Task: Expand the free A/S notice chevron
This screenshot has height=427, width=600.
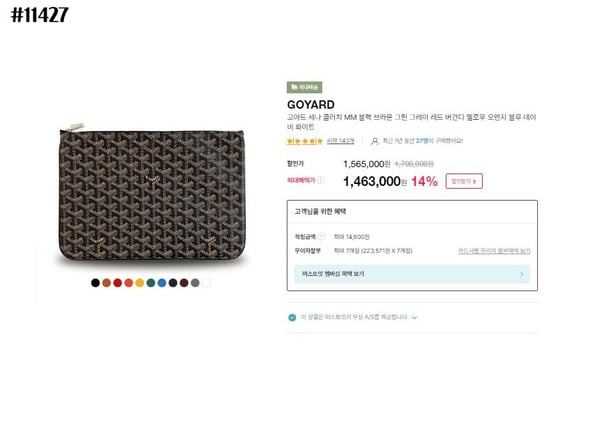Action: 414,317
